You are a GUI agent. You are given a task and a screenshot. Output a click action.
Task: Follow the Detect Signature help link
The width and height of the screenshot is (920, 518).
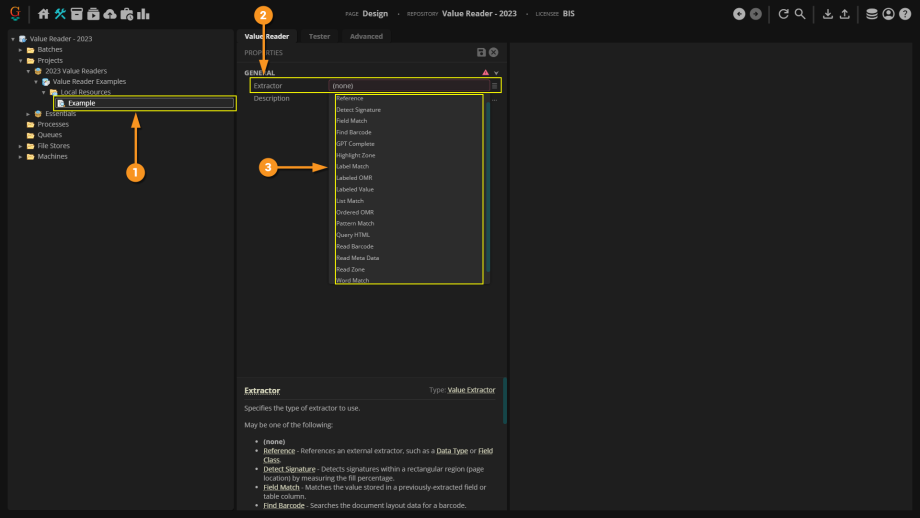[x=287, y=468]
